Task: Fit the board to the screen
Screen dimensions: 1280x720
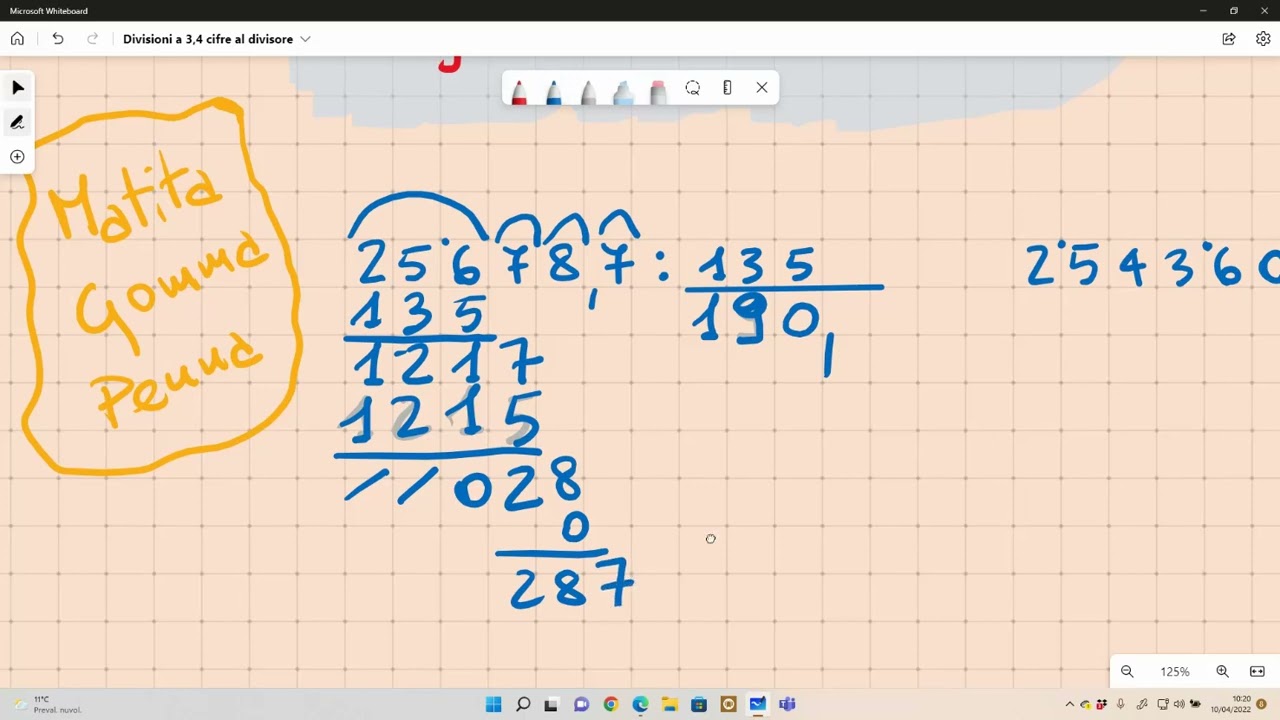Action: 1257,672
